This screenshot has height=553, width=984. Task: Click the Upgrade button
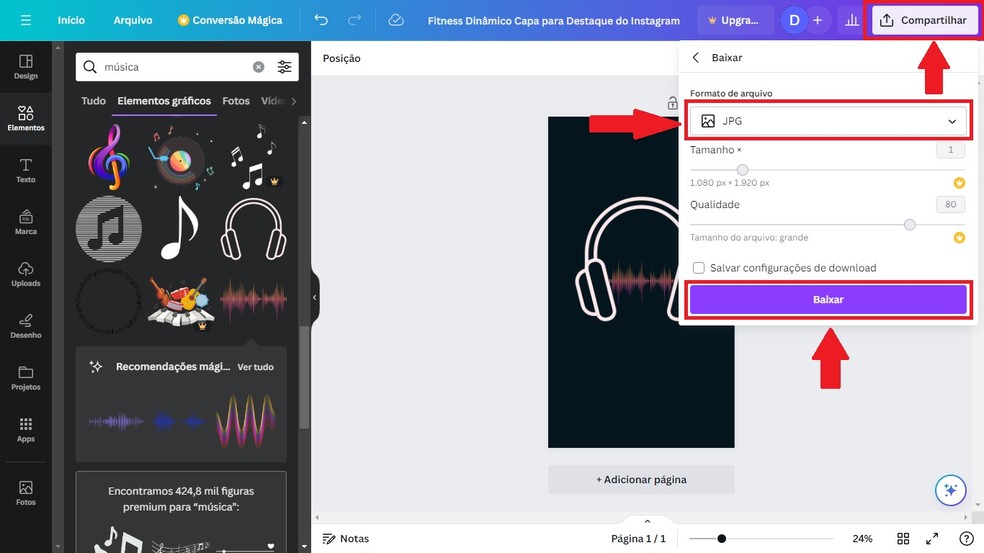coord(733,20)
